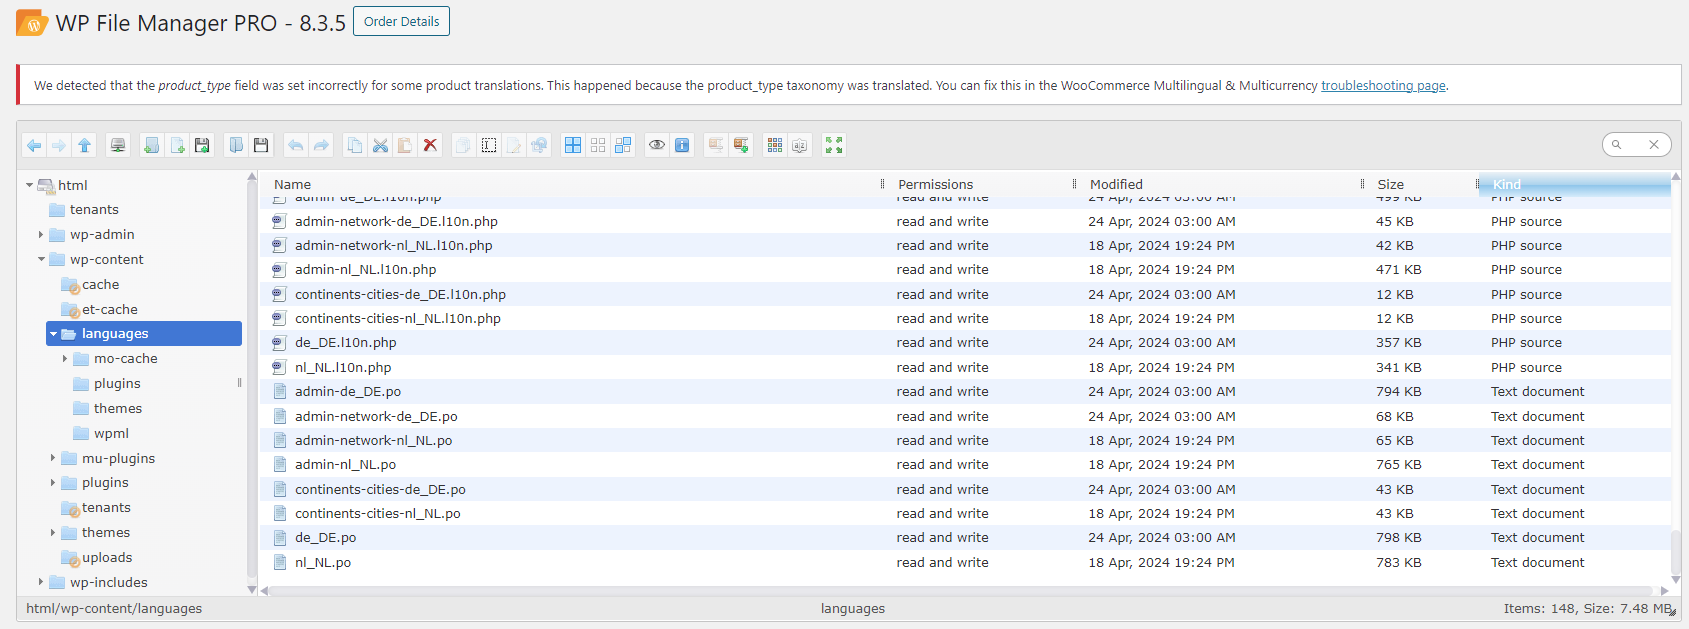Screen dimensions: 1689x629
Task: Sort files by the Modified column
Action: click(1221, 184)
